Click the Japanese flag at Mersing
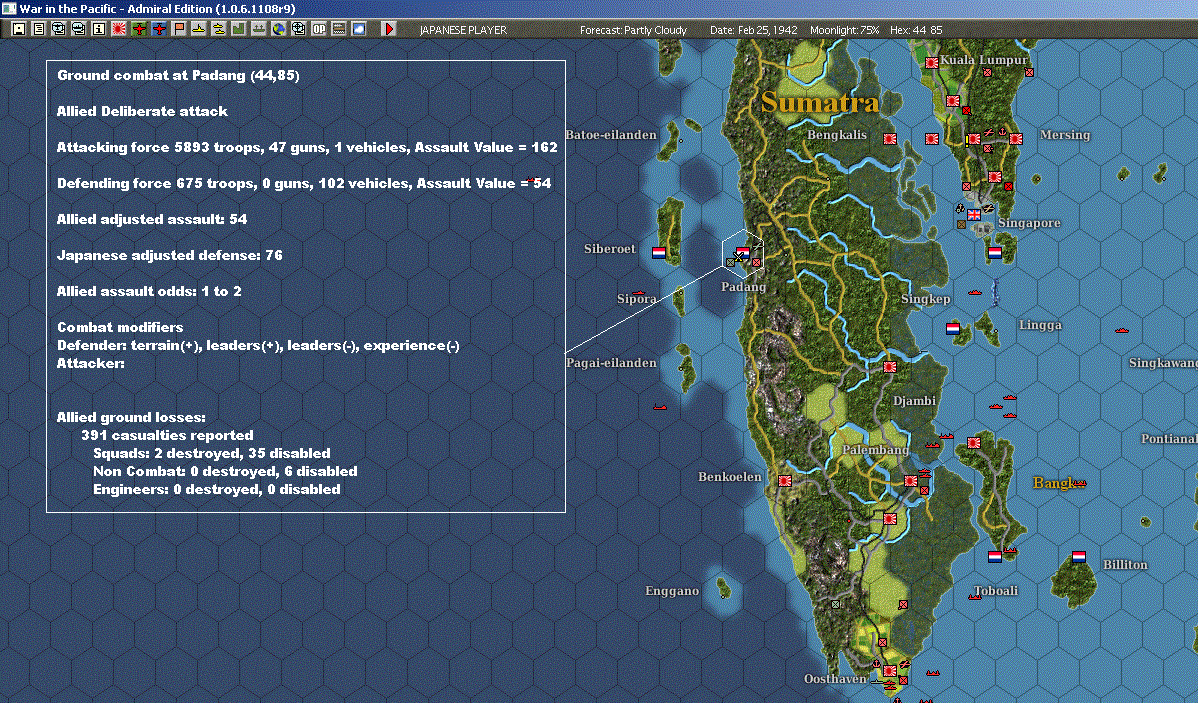 [x=1015, y=139]
